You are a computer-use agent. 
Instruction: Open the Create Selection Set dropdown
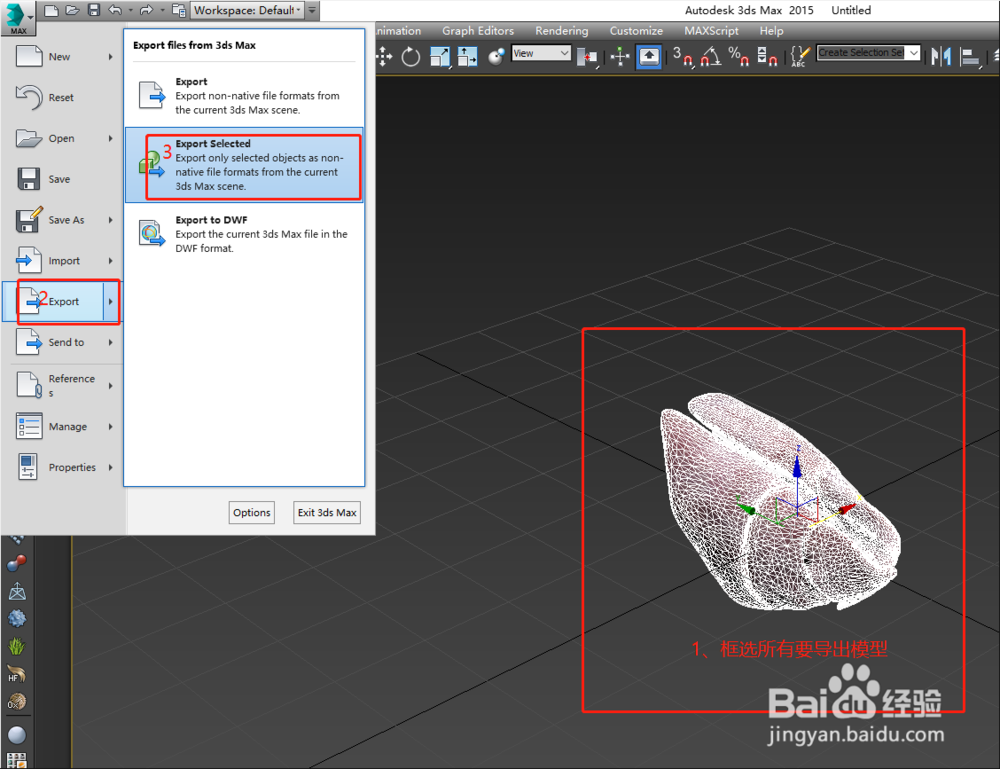pos(869,52)
